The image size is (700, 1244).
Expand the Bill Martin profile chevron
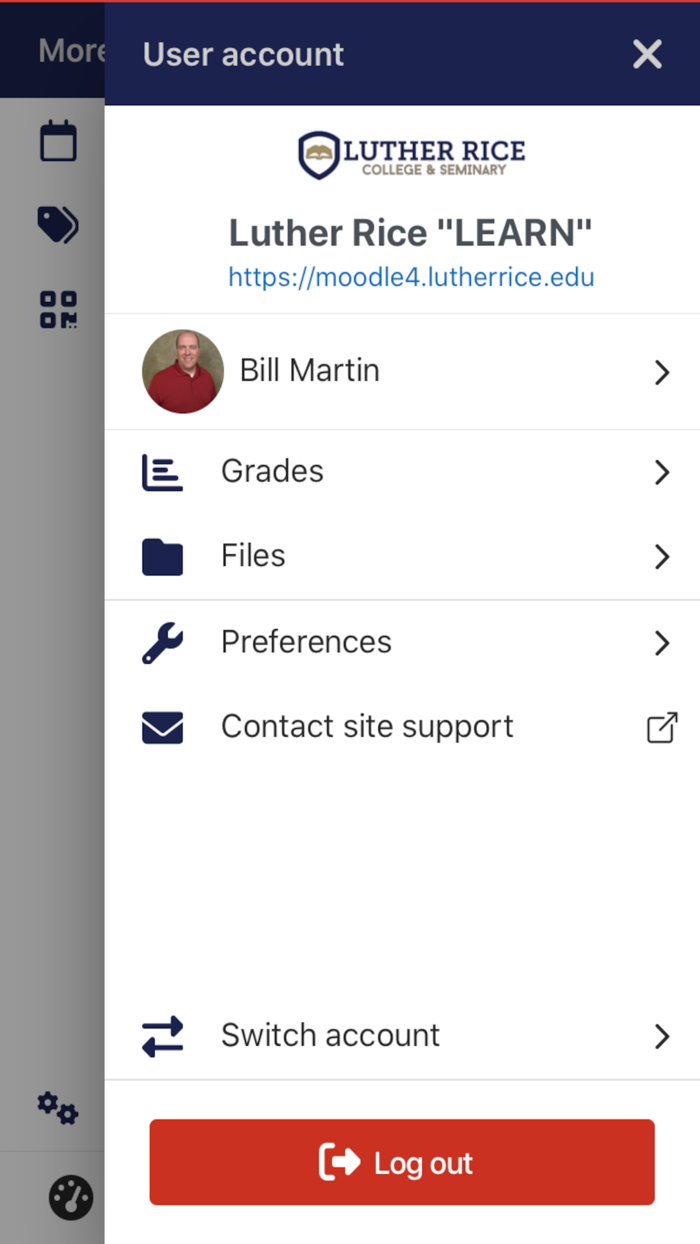tap(661, 372)
